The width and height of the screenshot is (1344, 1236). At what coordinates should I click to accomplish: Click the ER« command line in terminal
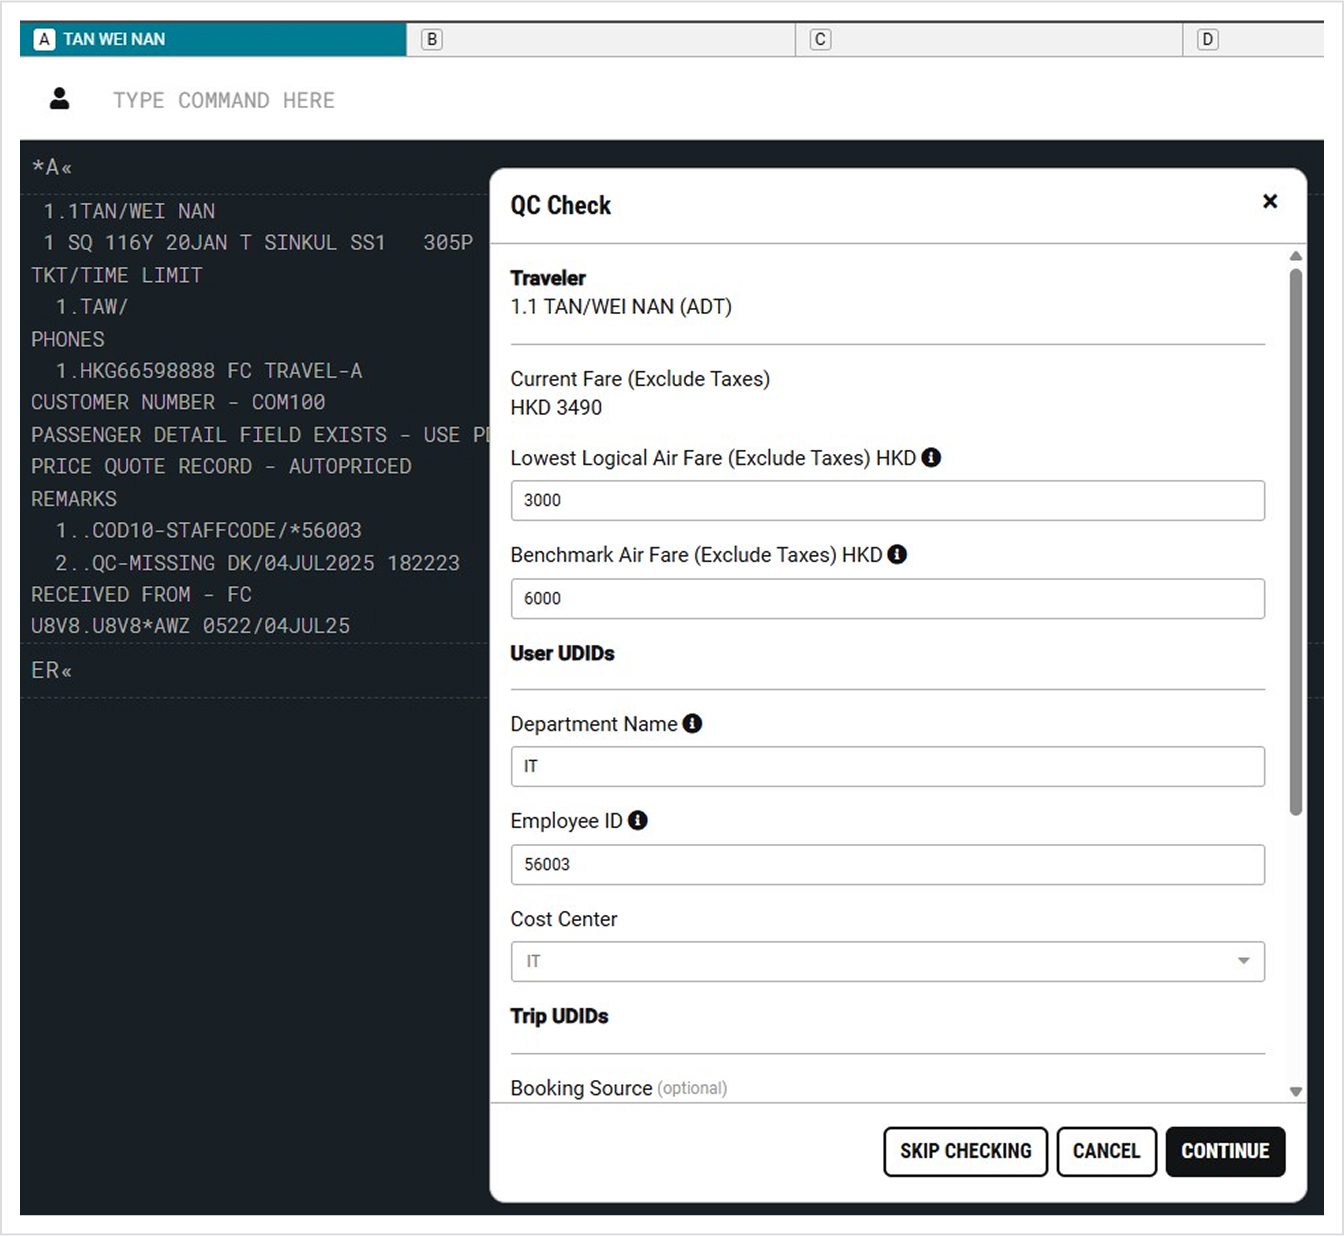[x=52, y=670]
